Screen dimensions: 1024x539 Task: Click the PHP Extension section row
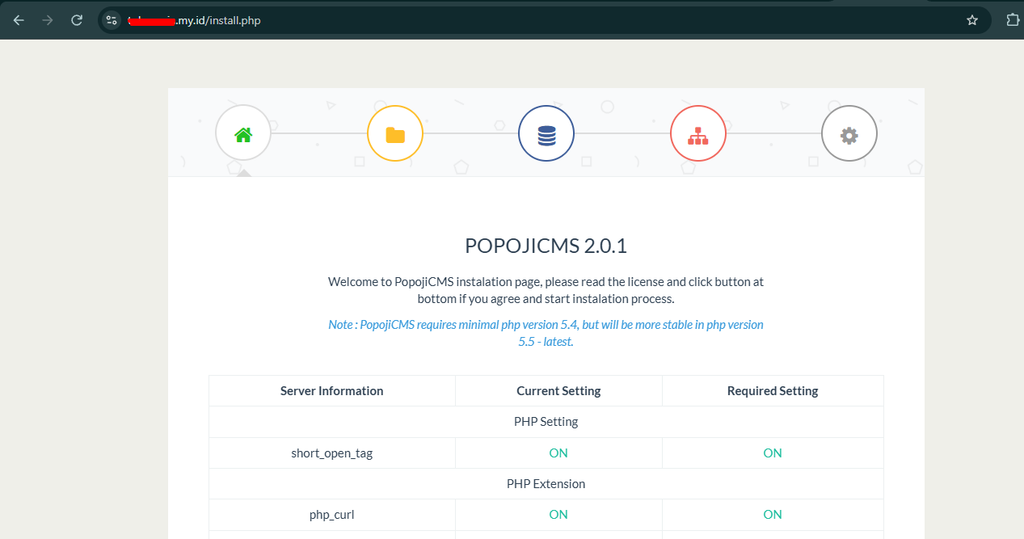click(x=546, y=483)
